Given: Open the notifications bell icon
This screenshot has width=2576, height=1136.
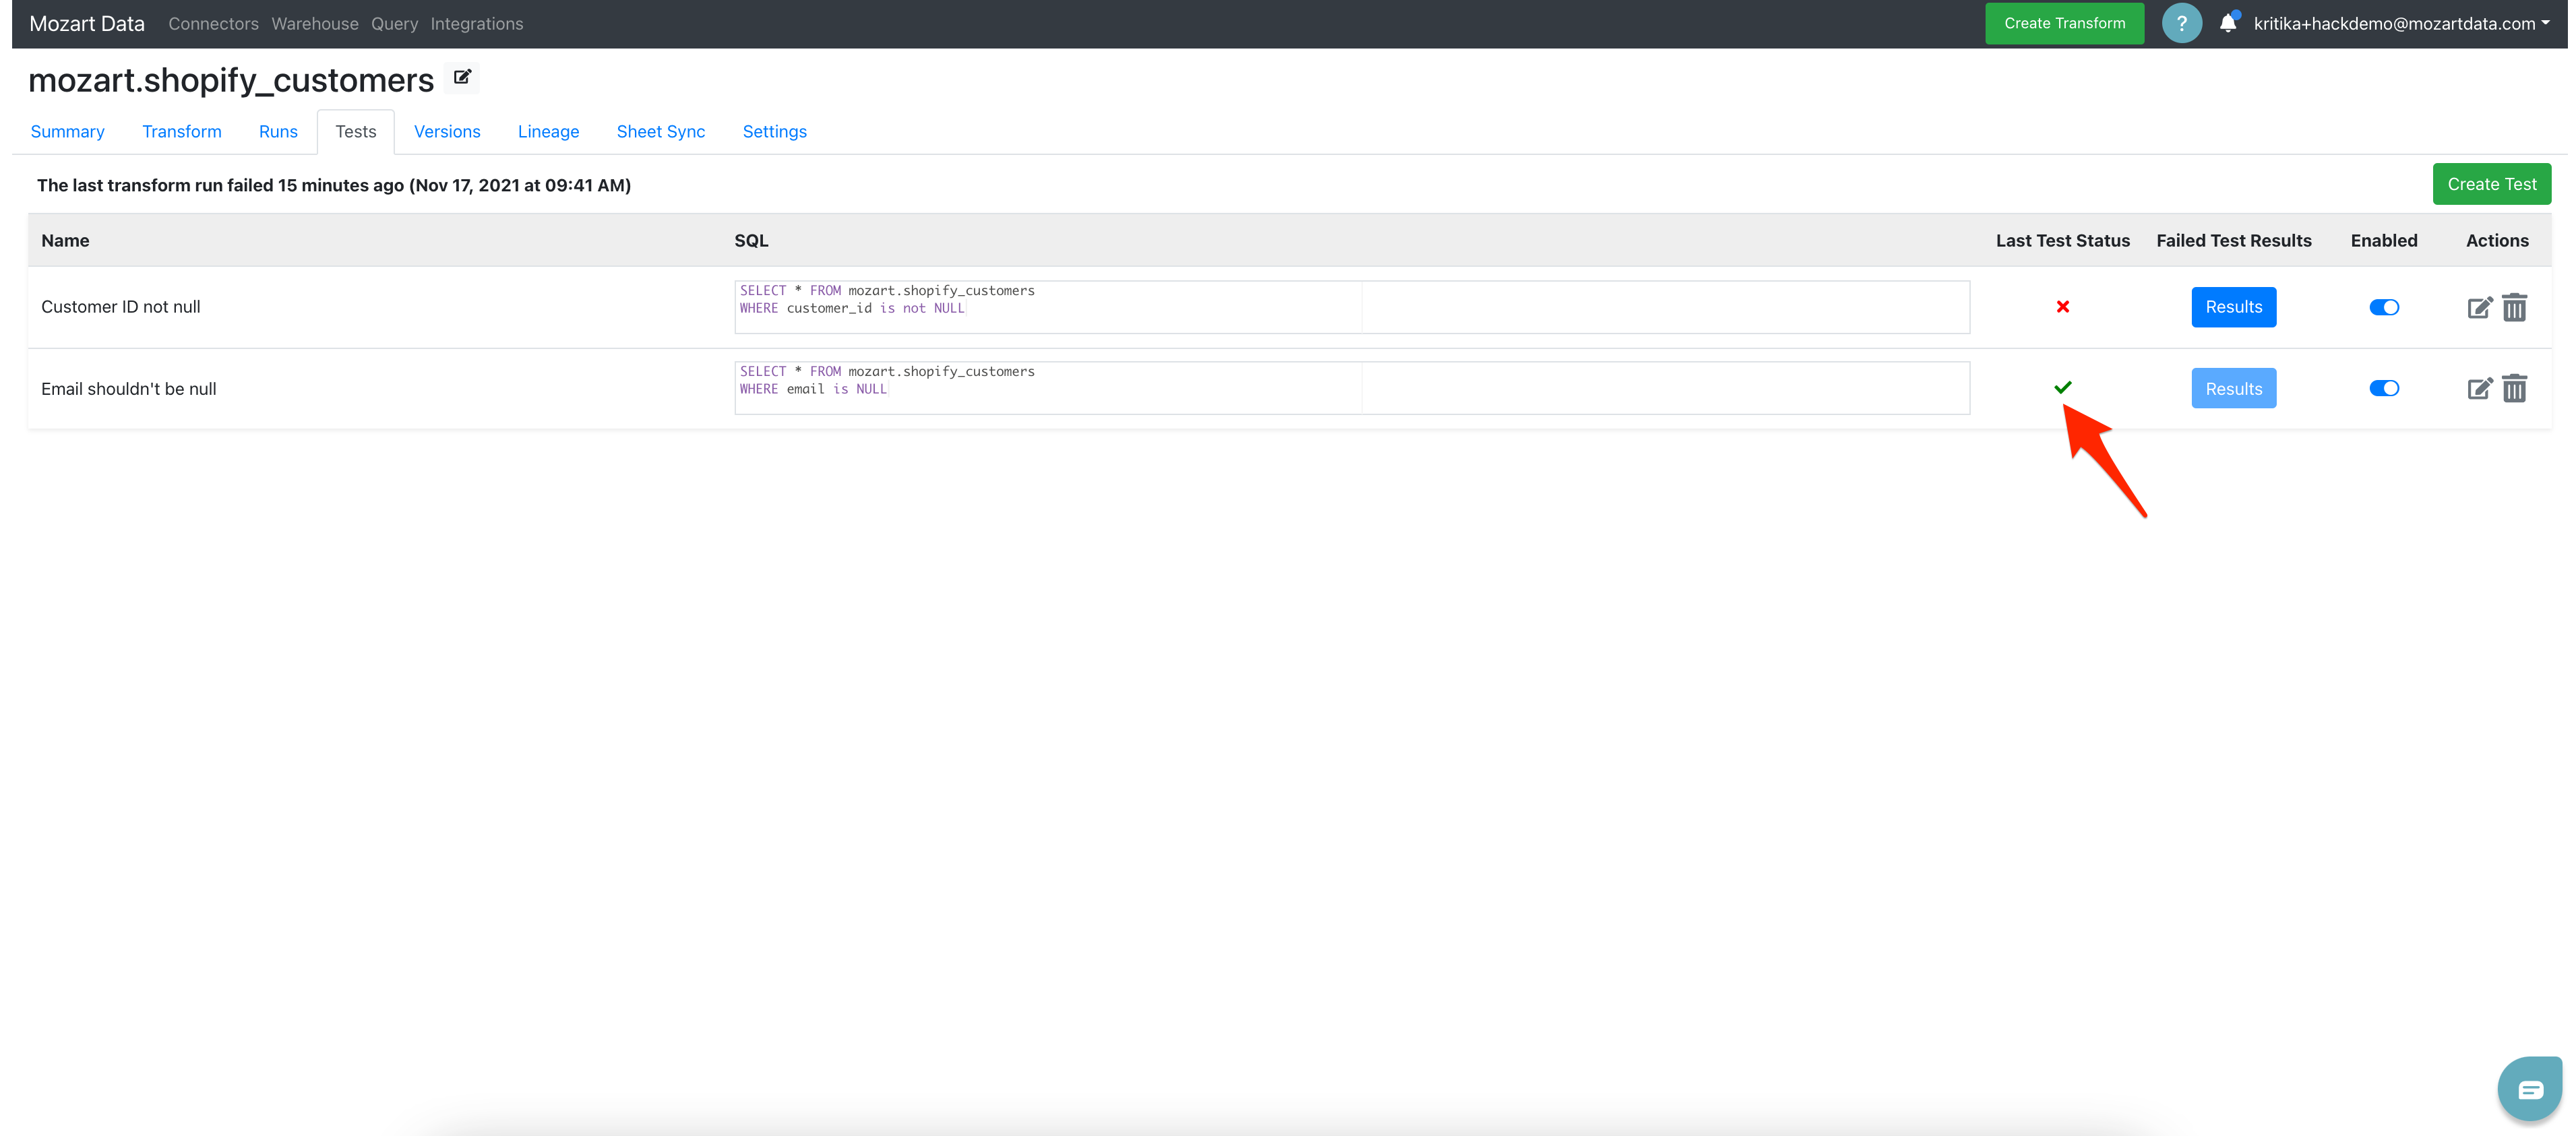Looking at the screenshot, I should [2227, 23].
